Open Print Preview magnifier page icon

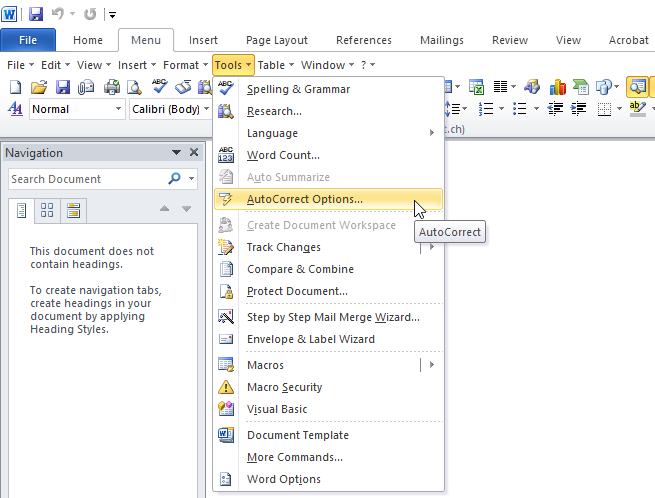click(134, 87)
